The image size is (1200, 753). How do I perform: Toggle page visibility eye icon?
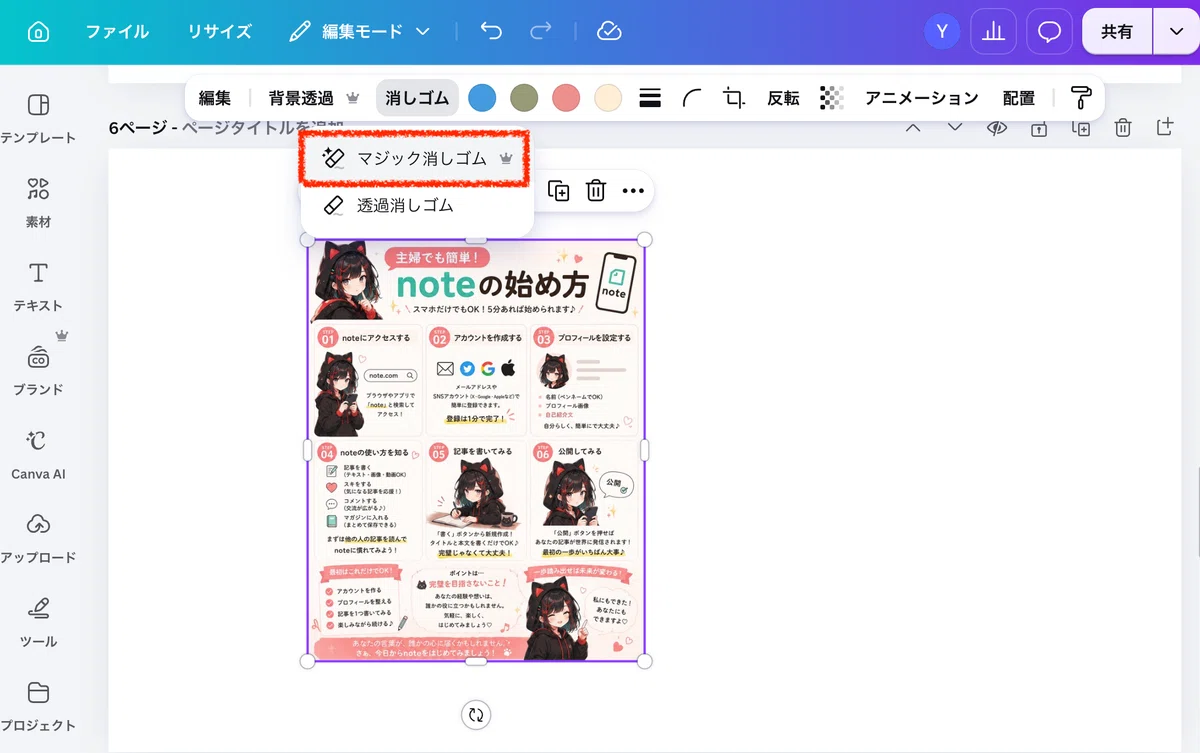997,127
